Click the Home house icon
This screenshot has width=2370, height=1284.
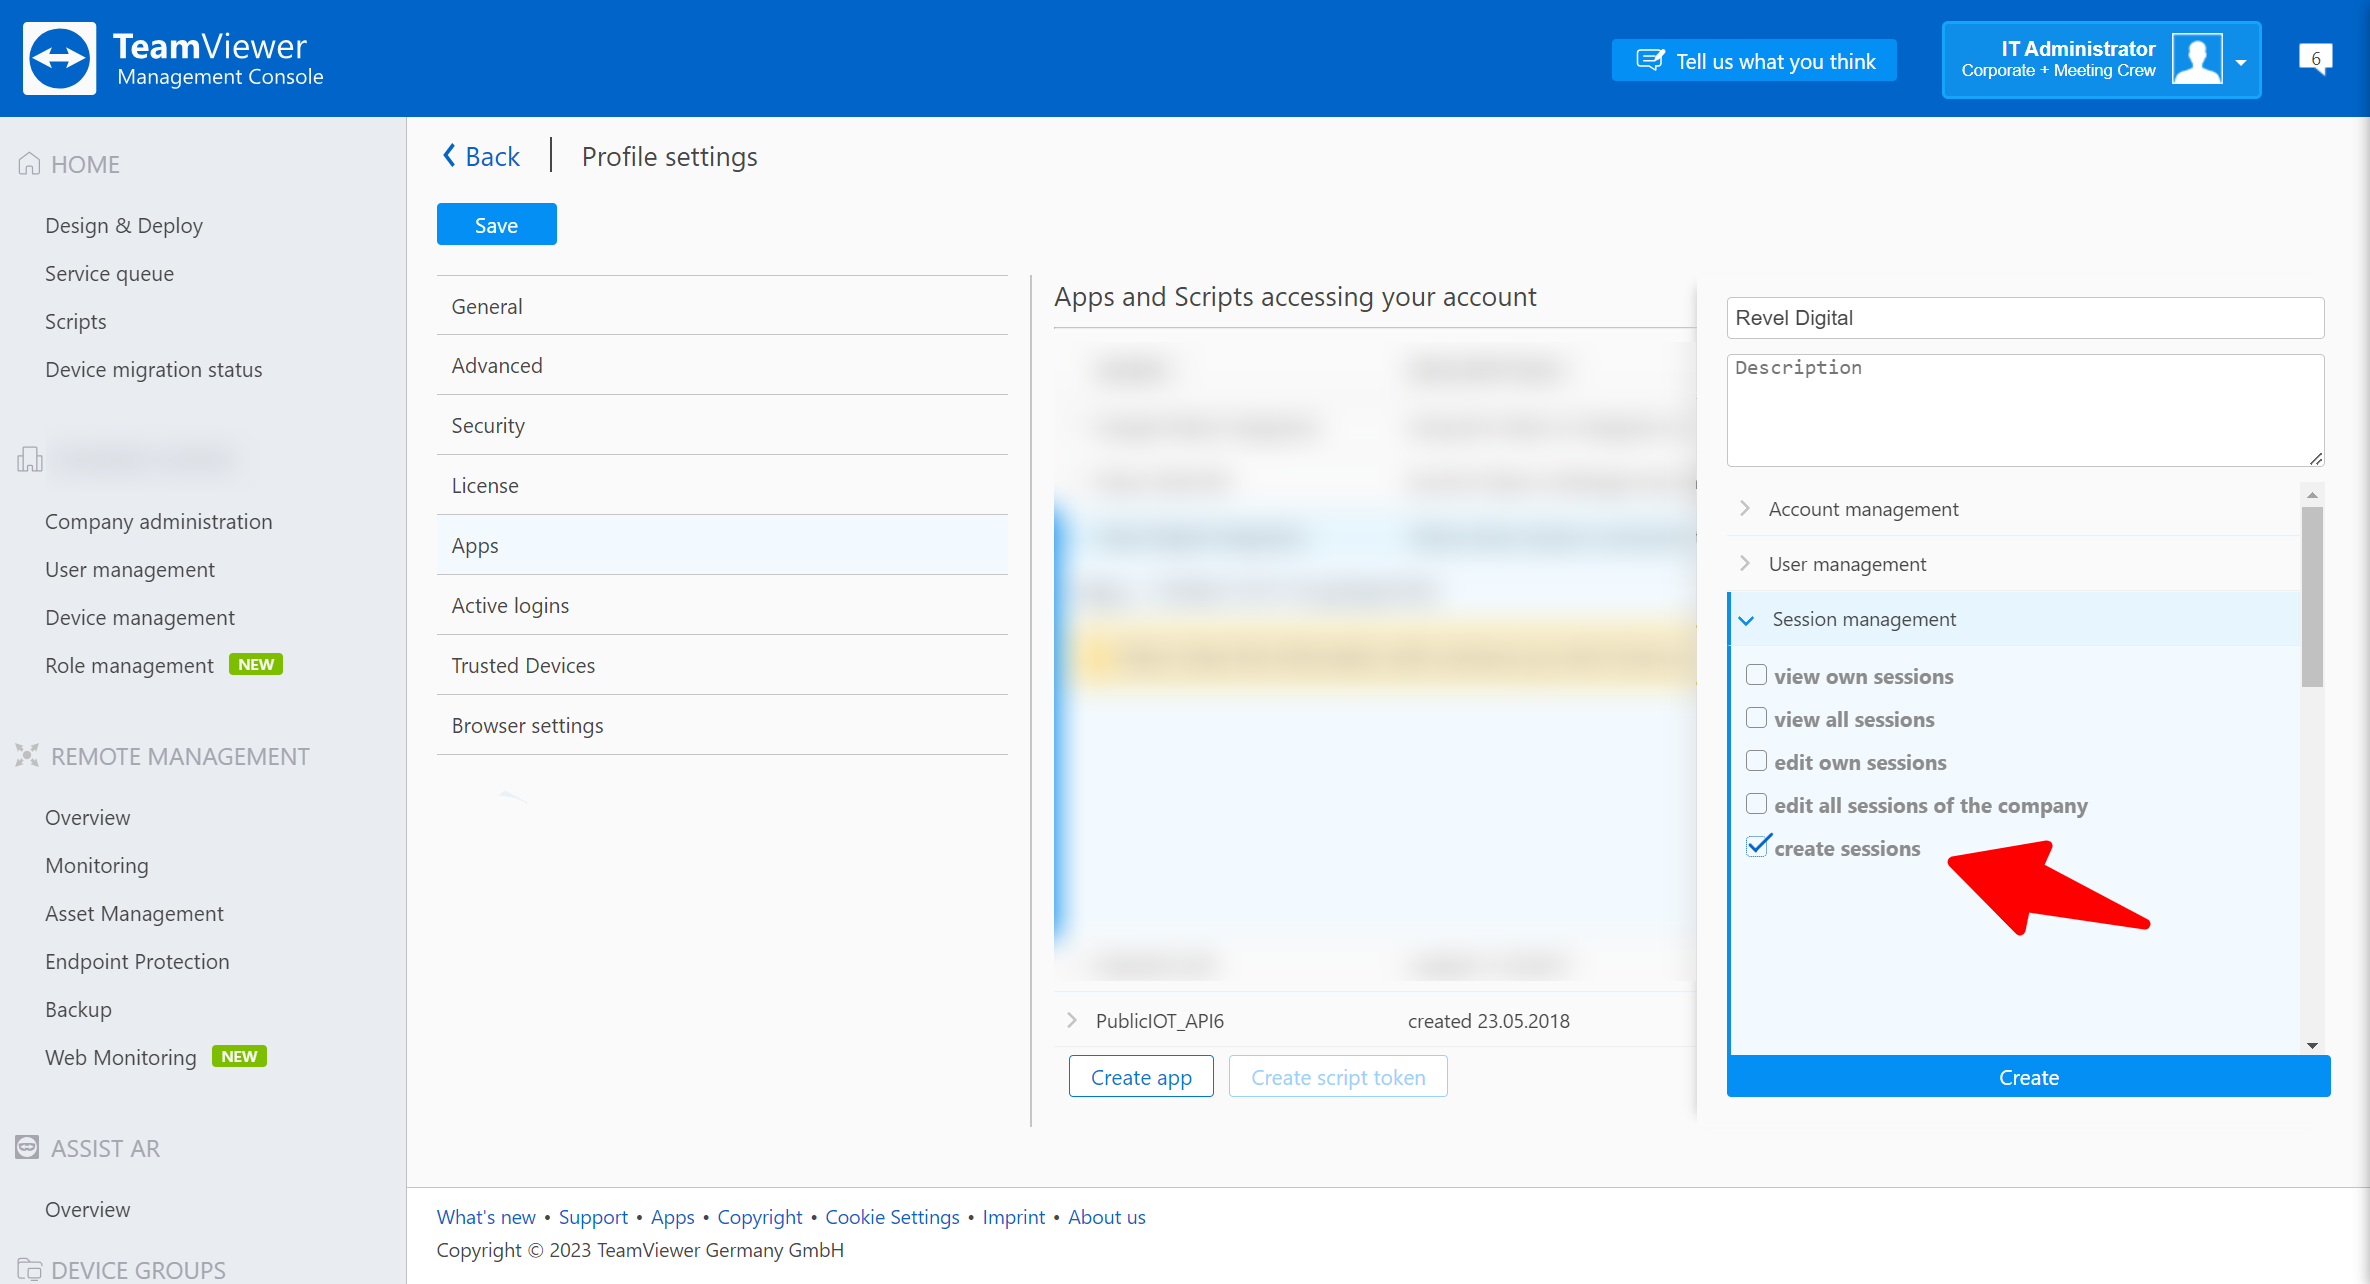[29, 164]
